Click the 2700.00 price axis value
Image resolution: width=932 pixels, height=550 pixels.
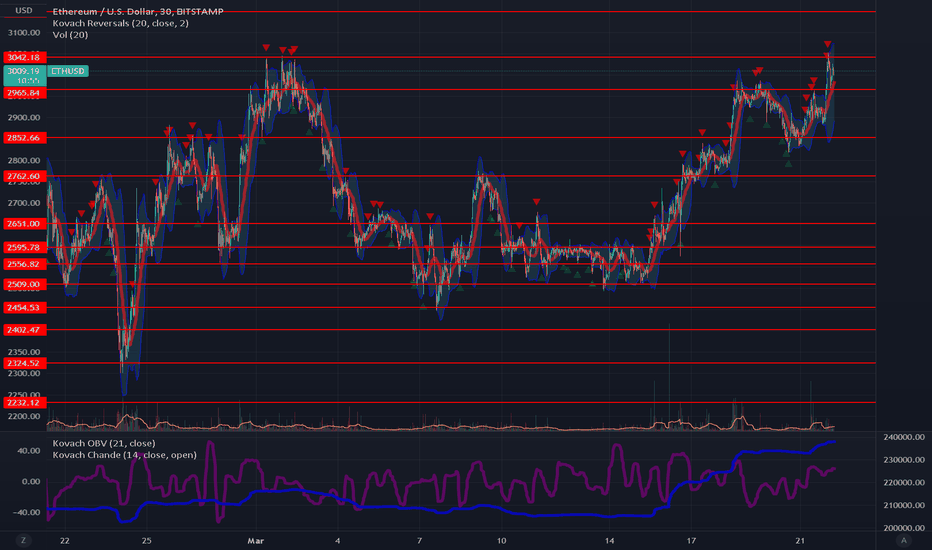pos(24,203)
